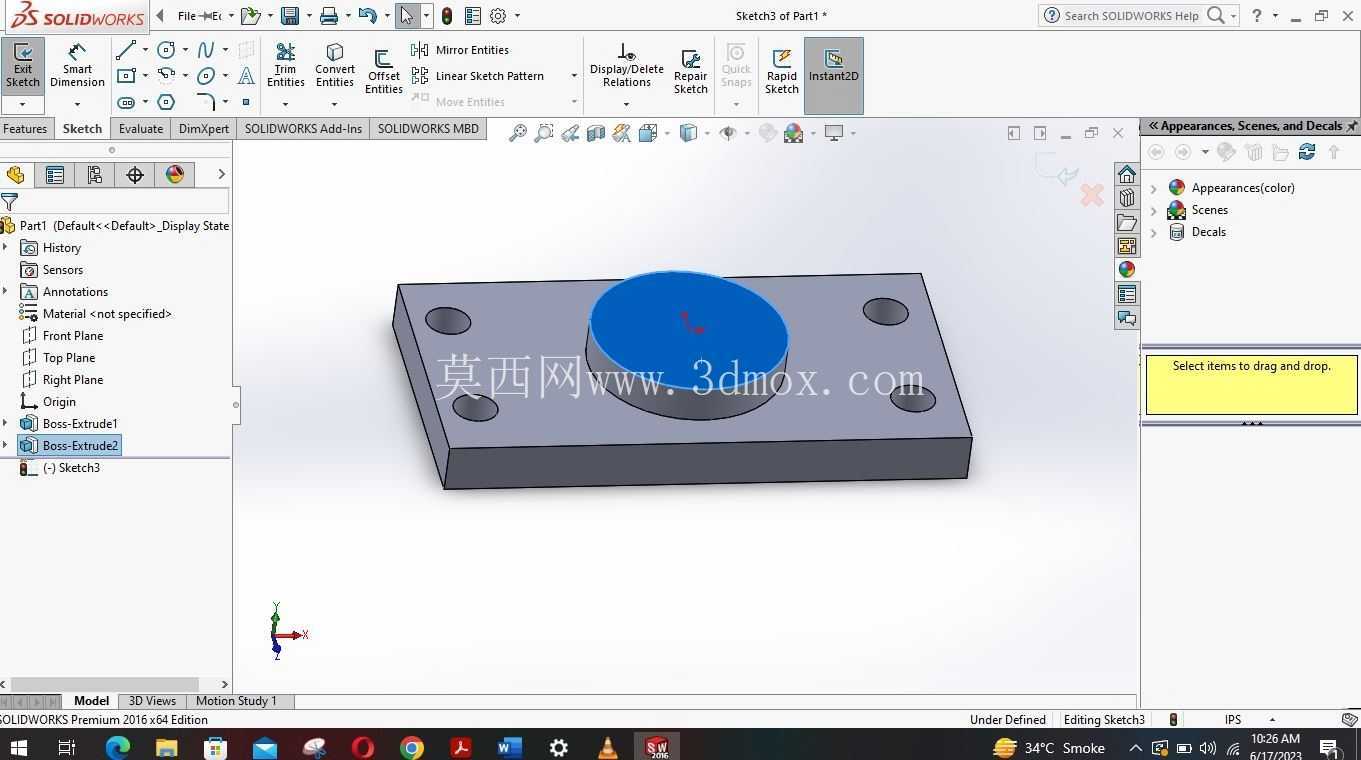Switch to the SOLIDWORKS Add-Ins tab

point(303,129)
